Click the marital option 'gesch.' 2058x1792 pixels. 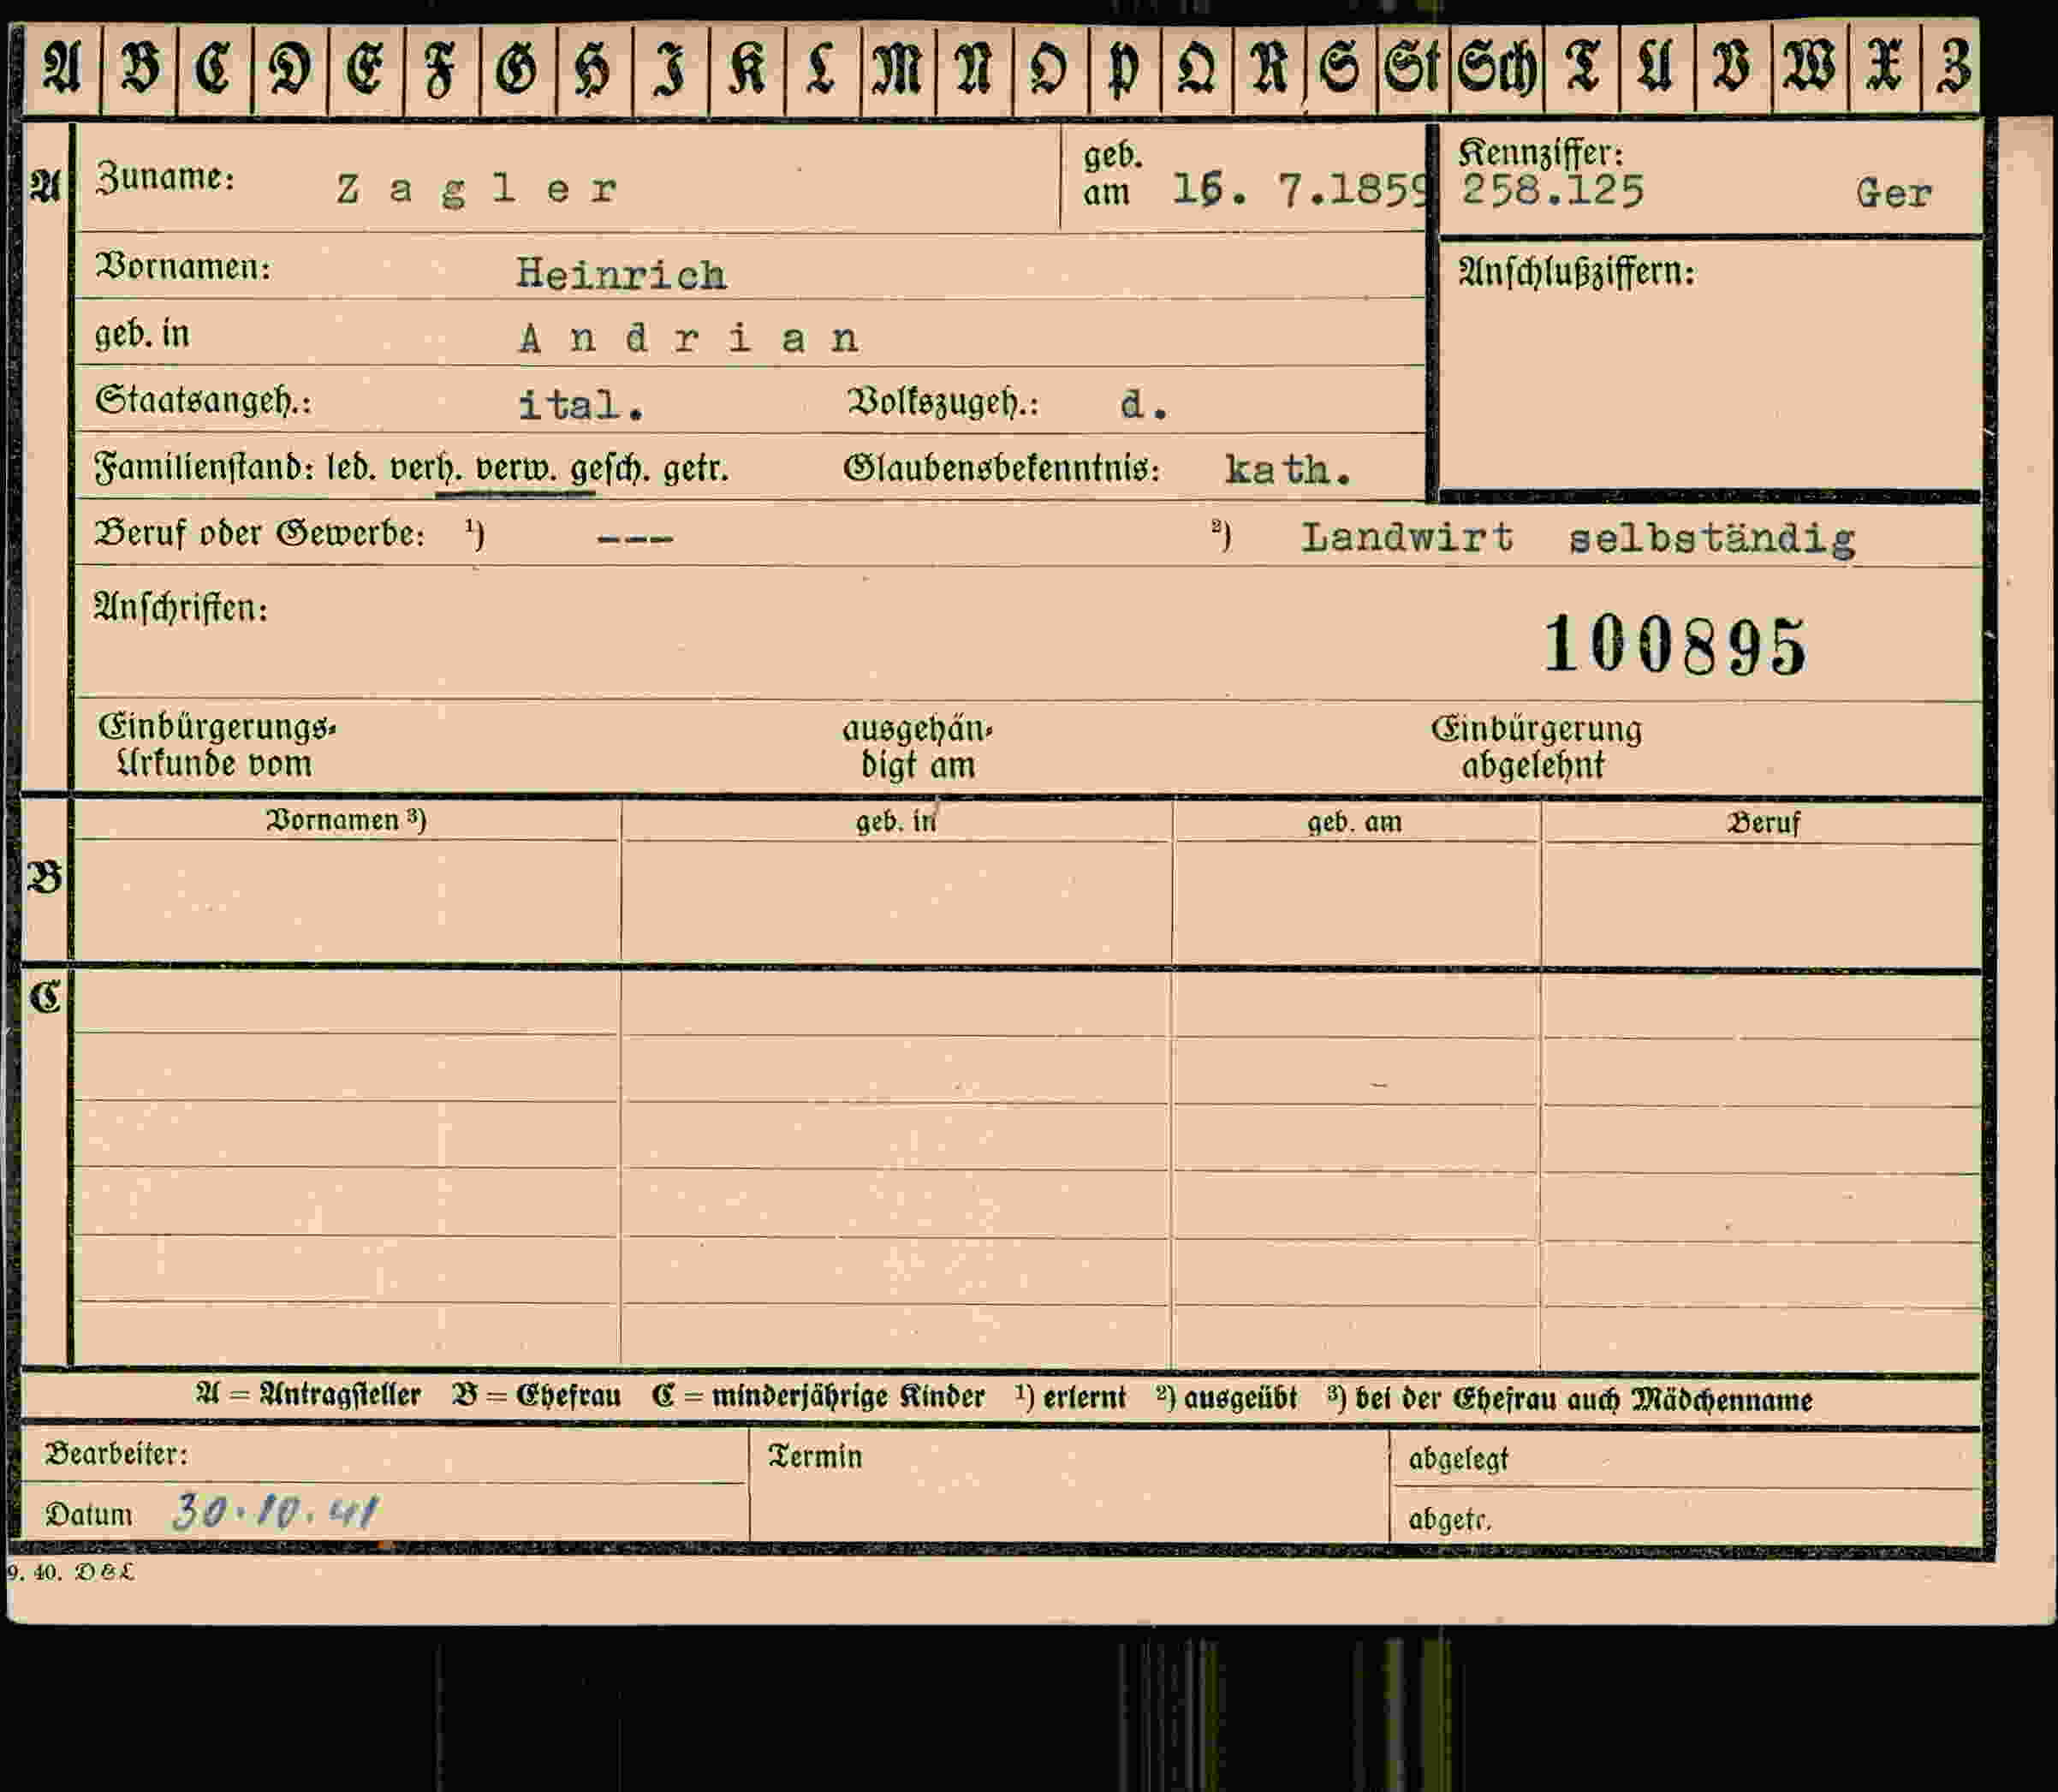pos(609,469)
